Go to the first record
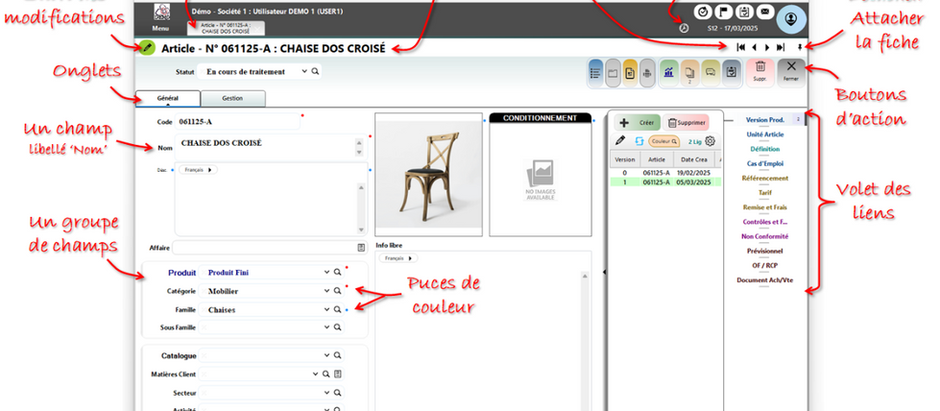Image resolution: width=940 pixels, height=411 pixels. (741, 47)
